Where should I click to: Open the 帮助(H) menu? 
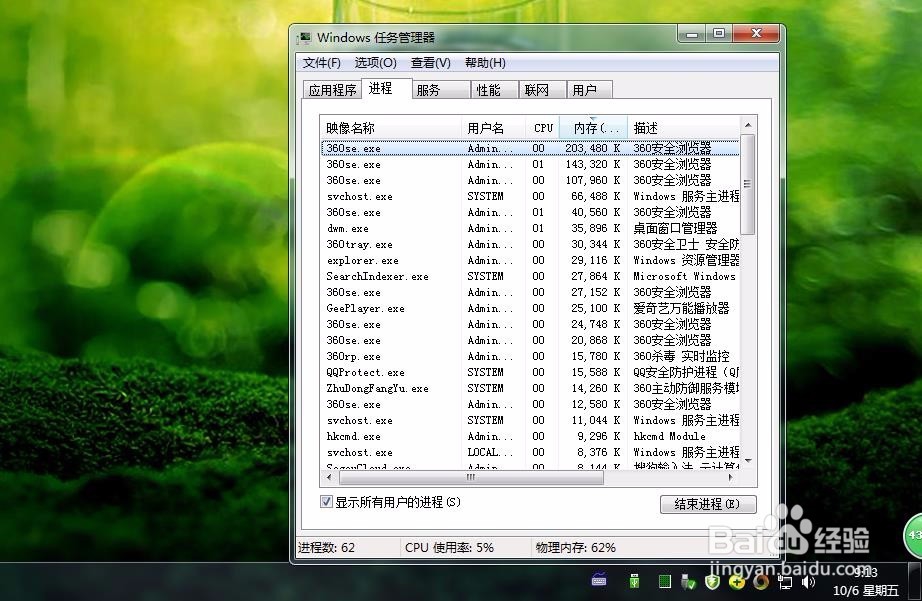(485, 63)
